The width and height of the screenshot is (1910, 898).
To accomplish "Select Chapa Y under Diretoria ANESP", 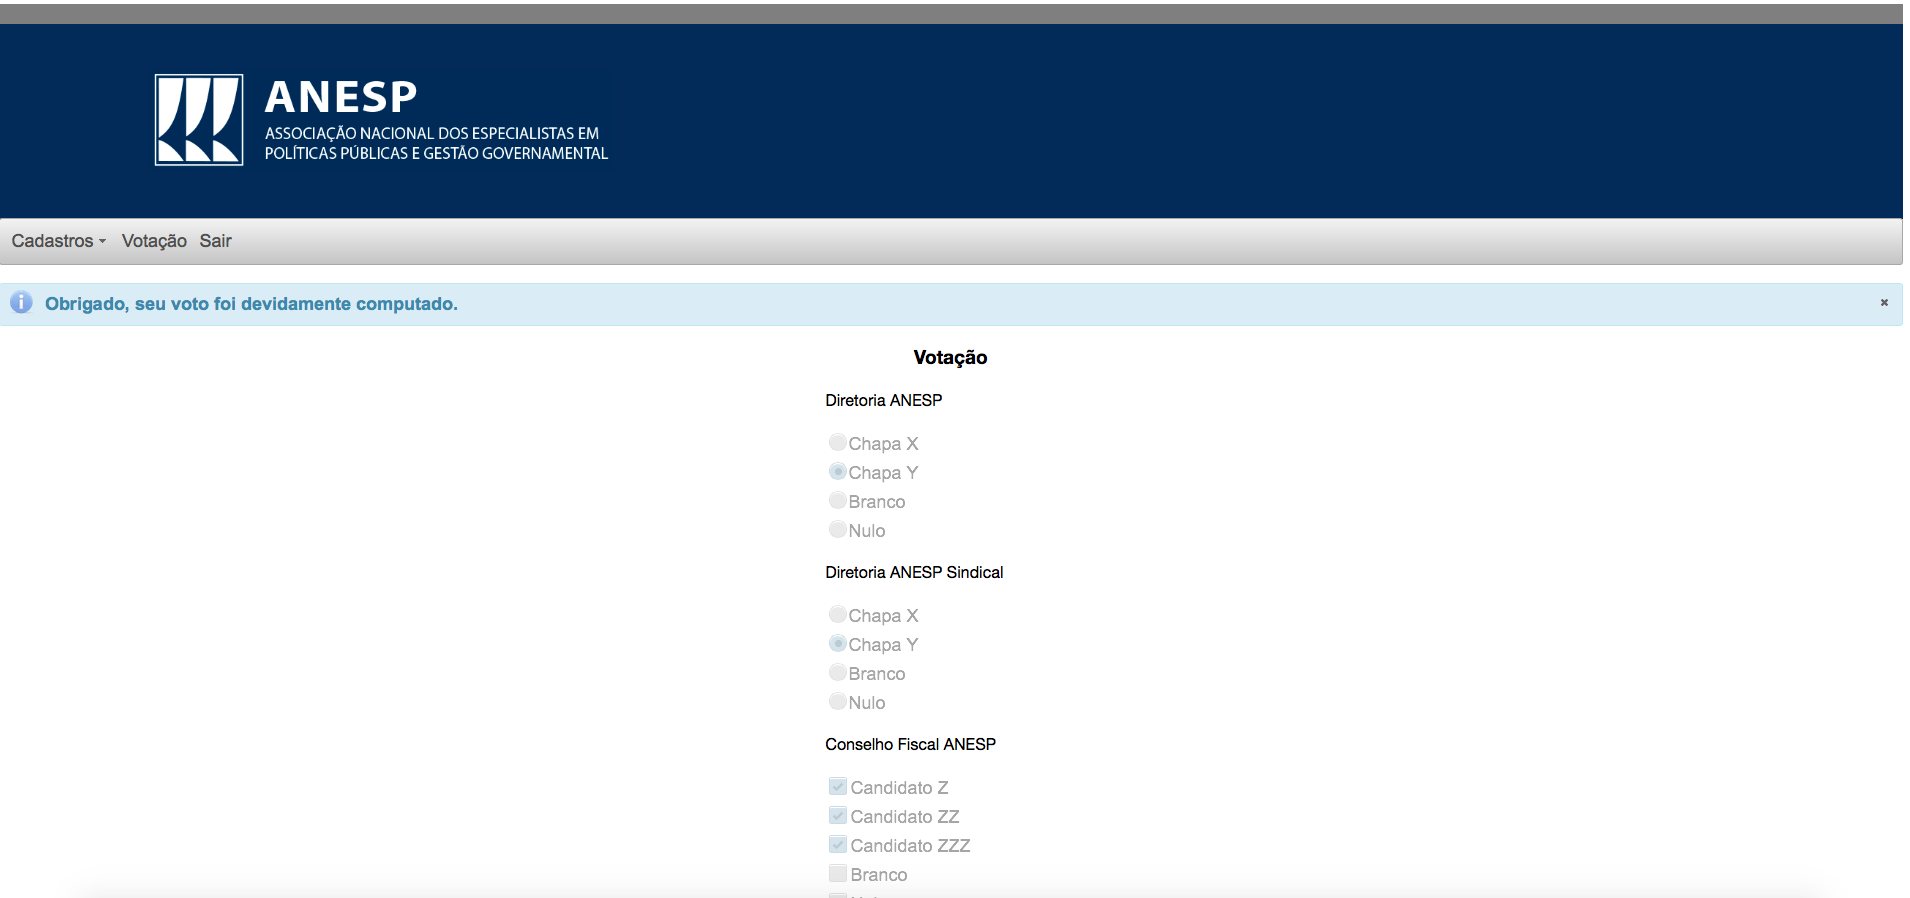I will click(x=838, y=471).
